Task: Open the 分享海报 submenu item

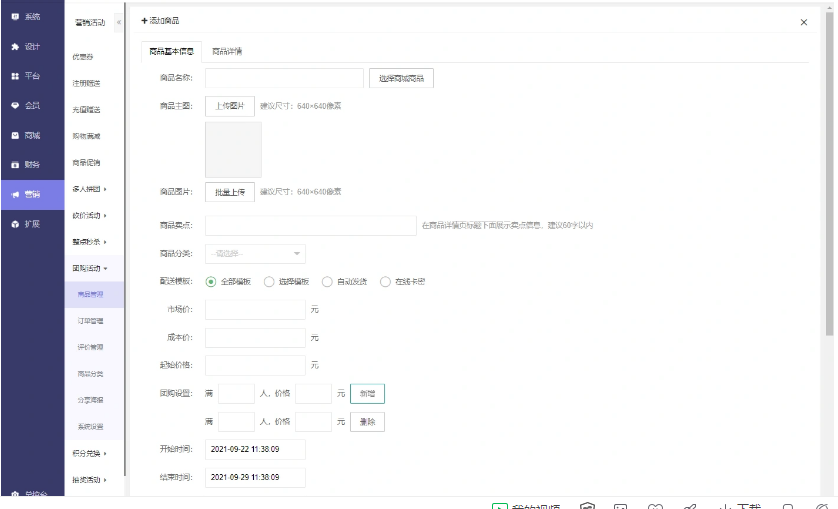Action: tap(90, 400)
